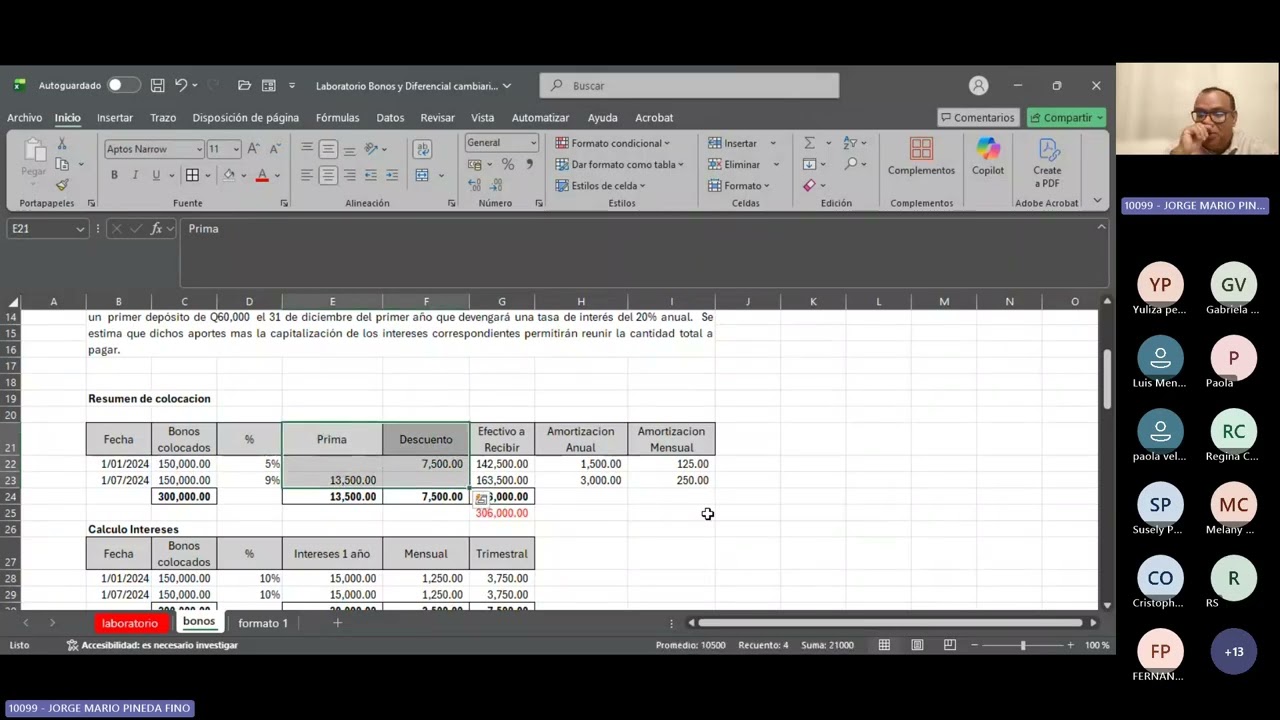Open the Comentarios pane button

977,118
